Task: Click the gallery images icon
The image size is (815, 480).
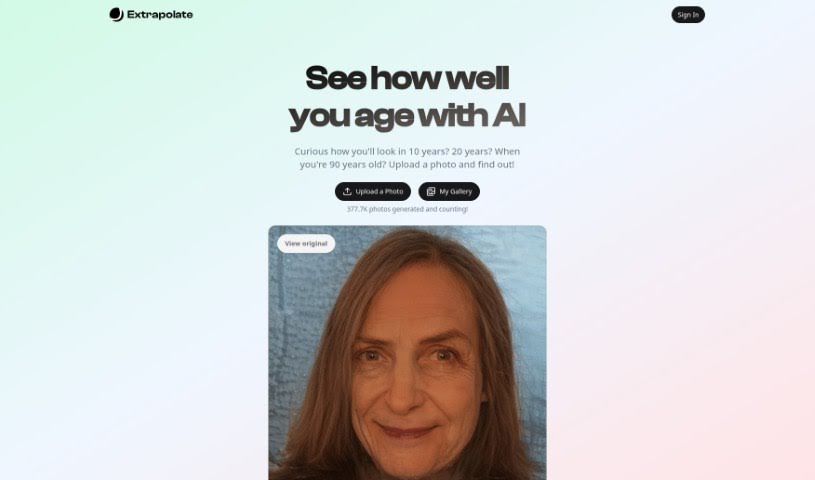Action: [x=431, y=191]
